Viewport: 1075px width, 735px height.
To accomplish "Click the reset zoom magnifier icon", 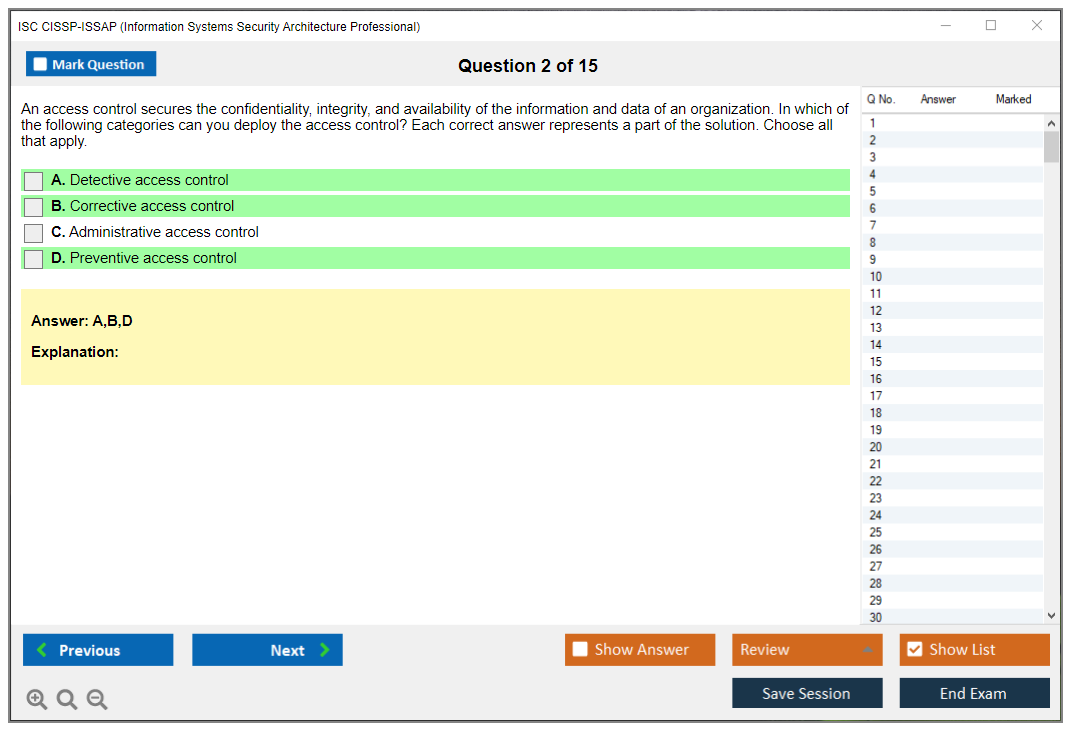I will pos(67,700).
